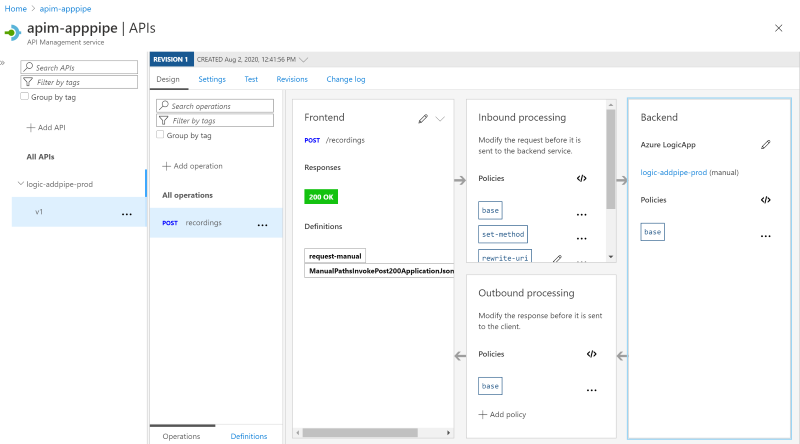800x444 pixels.
Task: Open the request-manual definition
Action: [335, 256]
